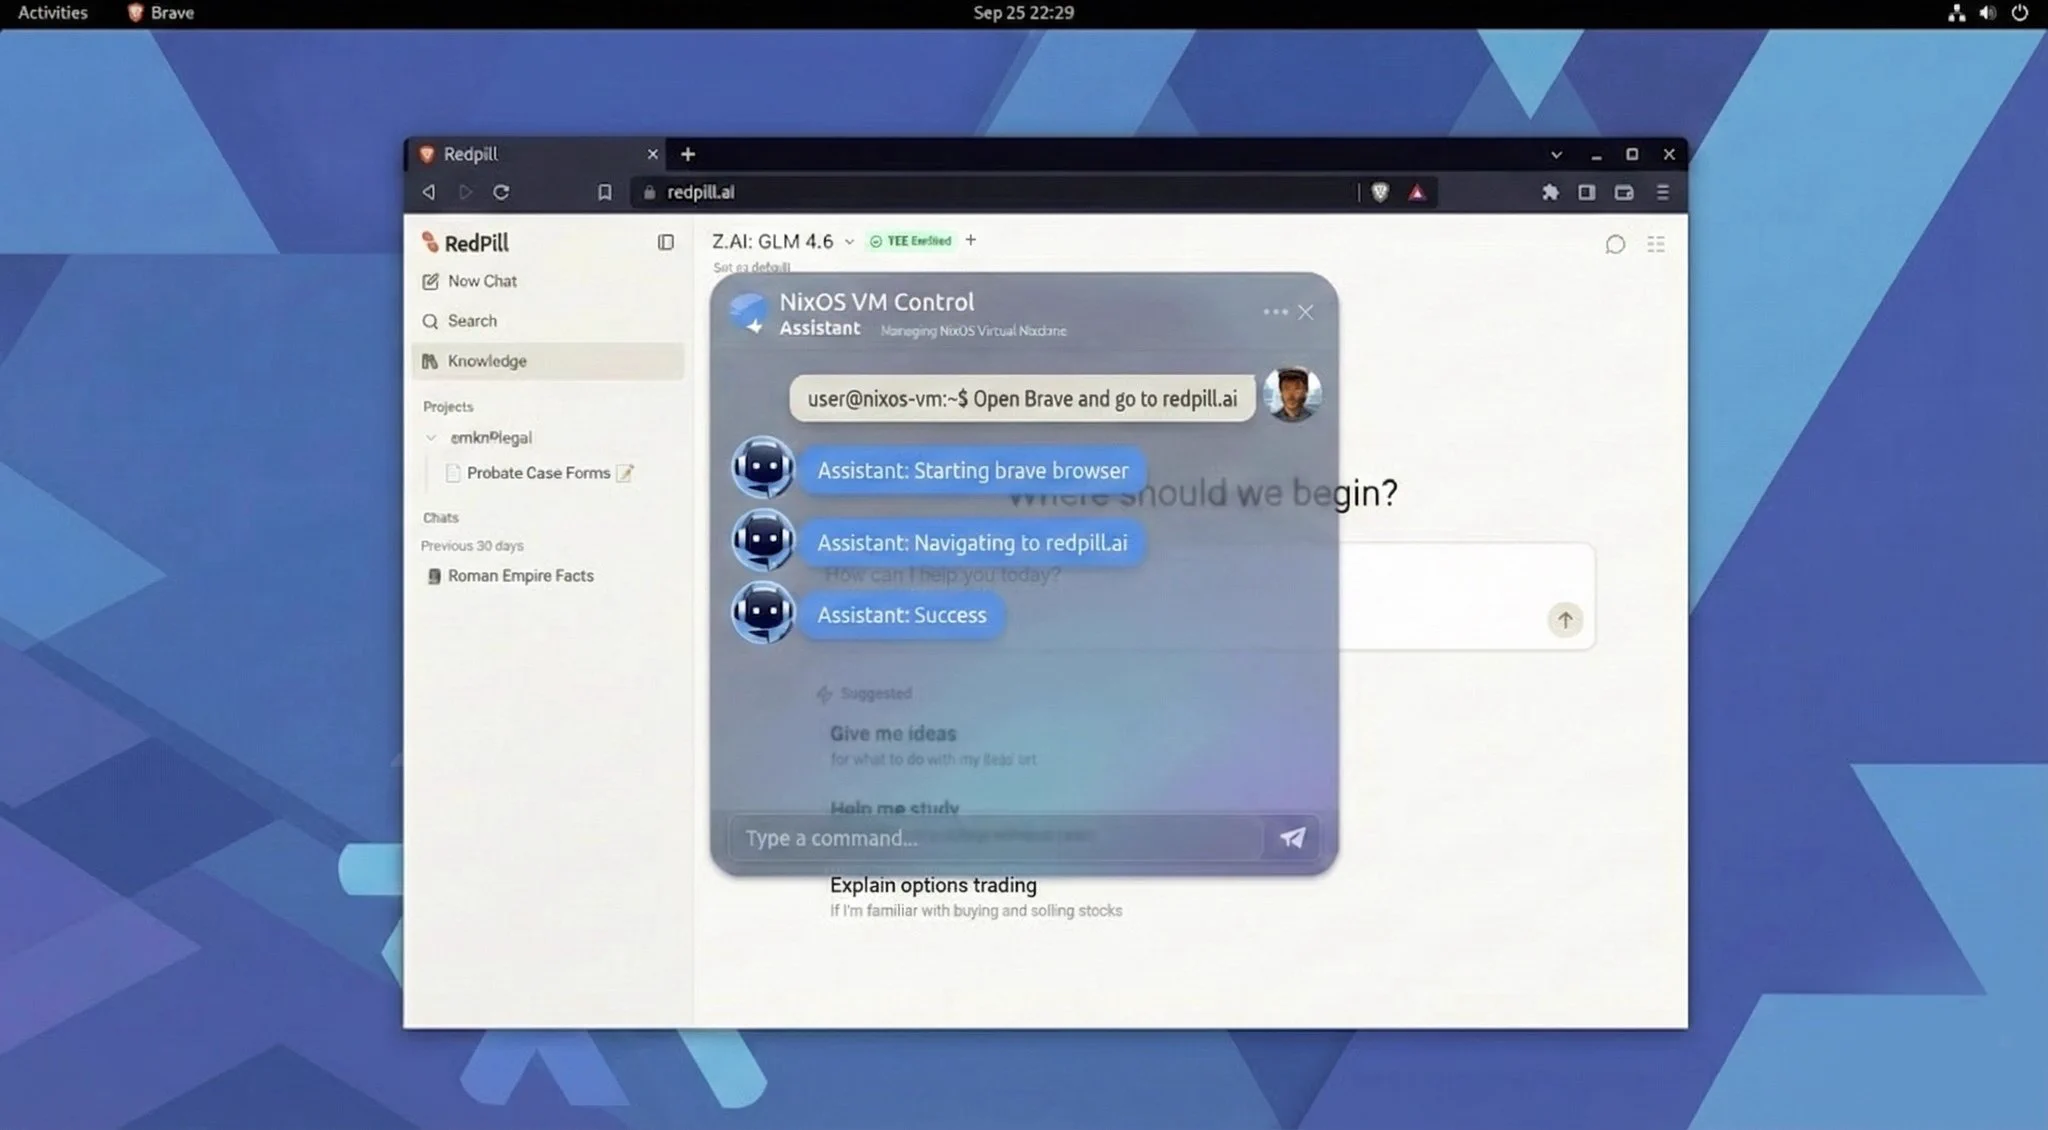The image size is (2048, 1130).
Task: Open the volume icon in system tray
Action: point(1987,13)
